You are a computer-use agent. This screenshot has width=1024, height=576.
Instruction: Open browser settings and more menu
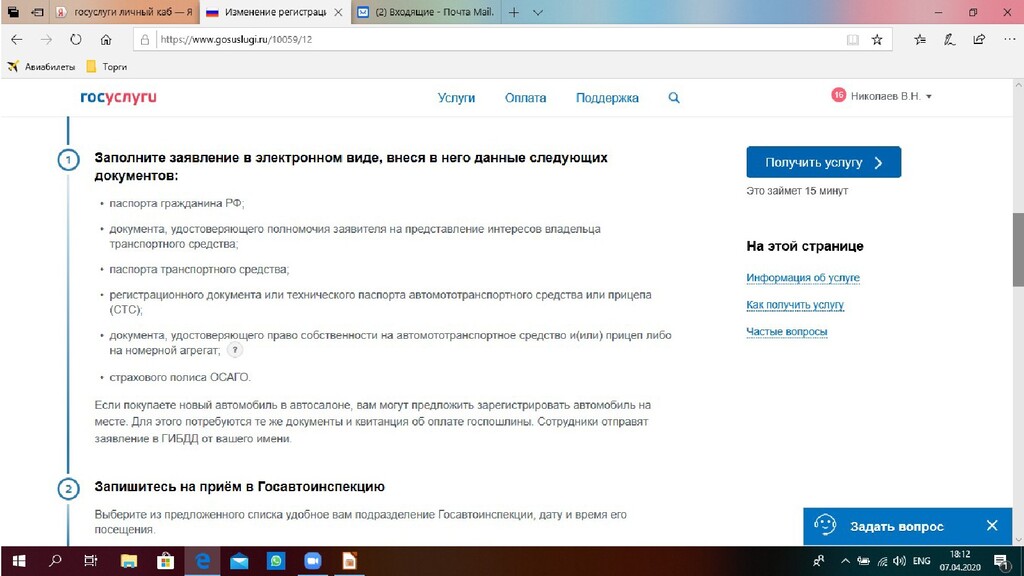click(x=1009, y=40)
